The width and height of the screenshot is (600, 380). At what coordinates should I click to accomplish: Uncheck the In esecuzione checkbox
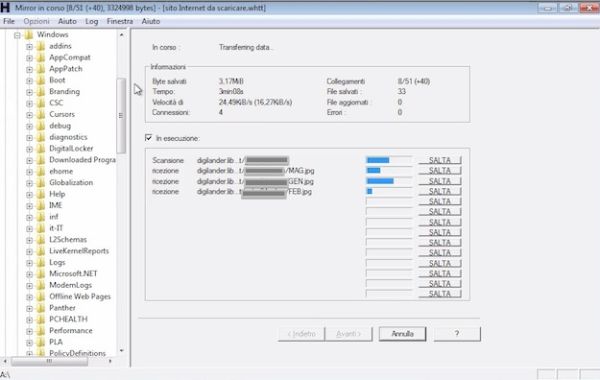click(148, 138)
